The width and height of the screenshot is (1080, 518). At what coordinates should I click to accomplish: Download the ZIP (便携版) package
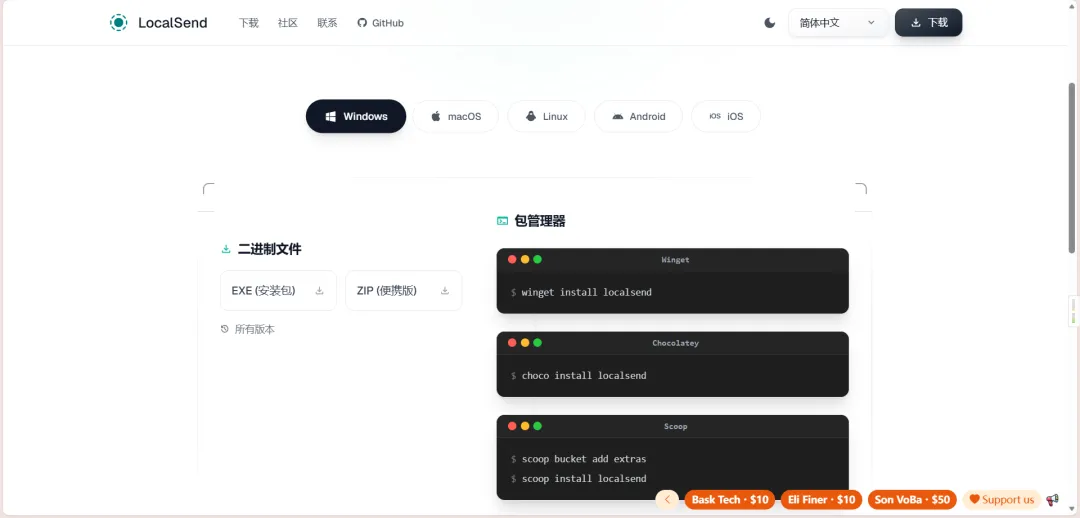coord(404,291)
